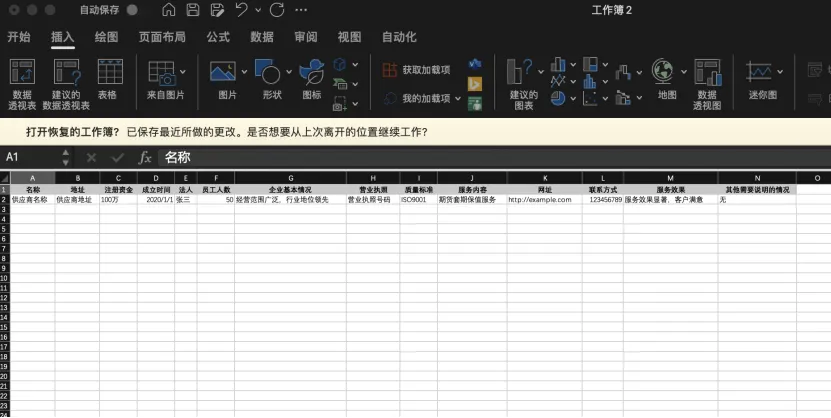Click the statistical histogram chart icon
This screenshot has height=418, width=831.
(x=590, y=81)
